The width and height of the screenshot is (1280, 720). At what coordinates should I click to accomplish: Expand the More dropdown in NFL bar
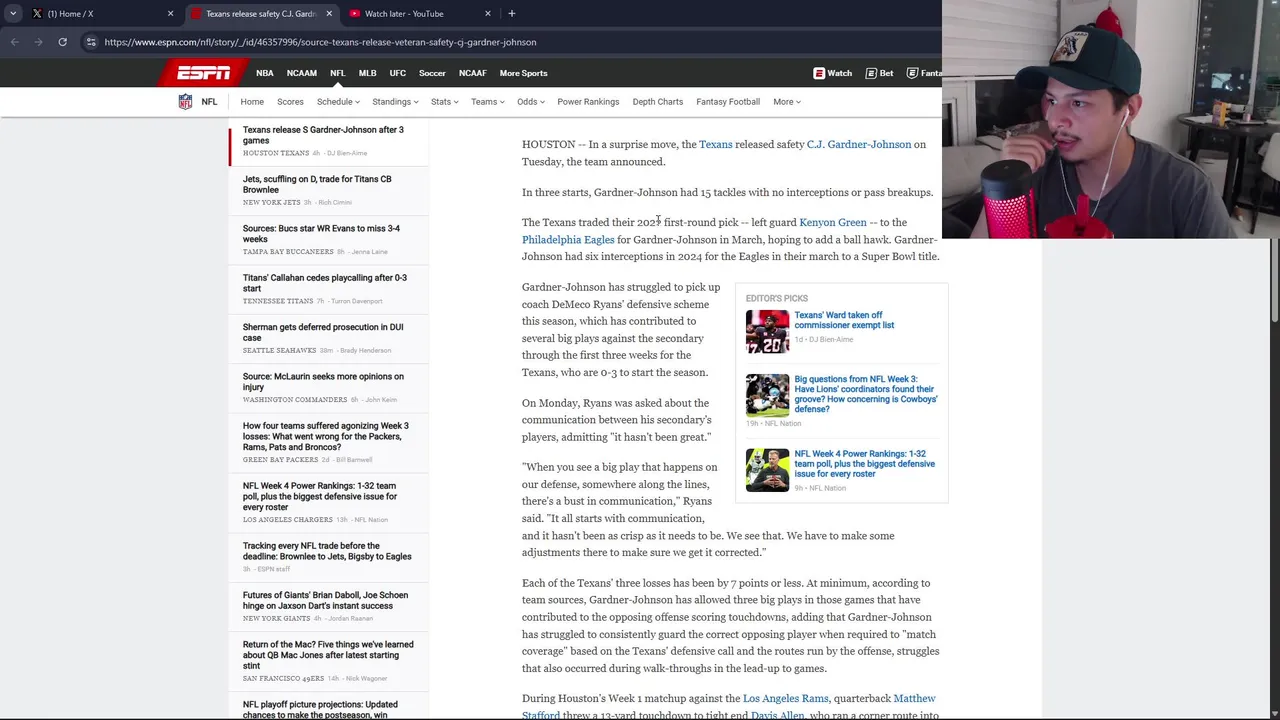786,102
